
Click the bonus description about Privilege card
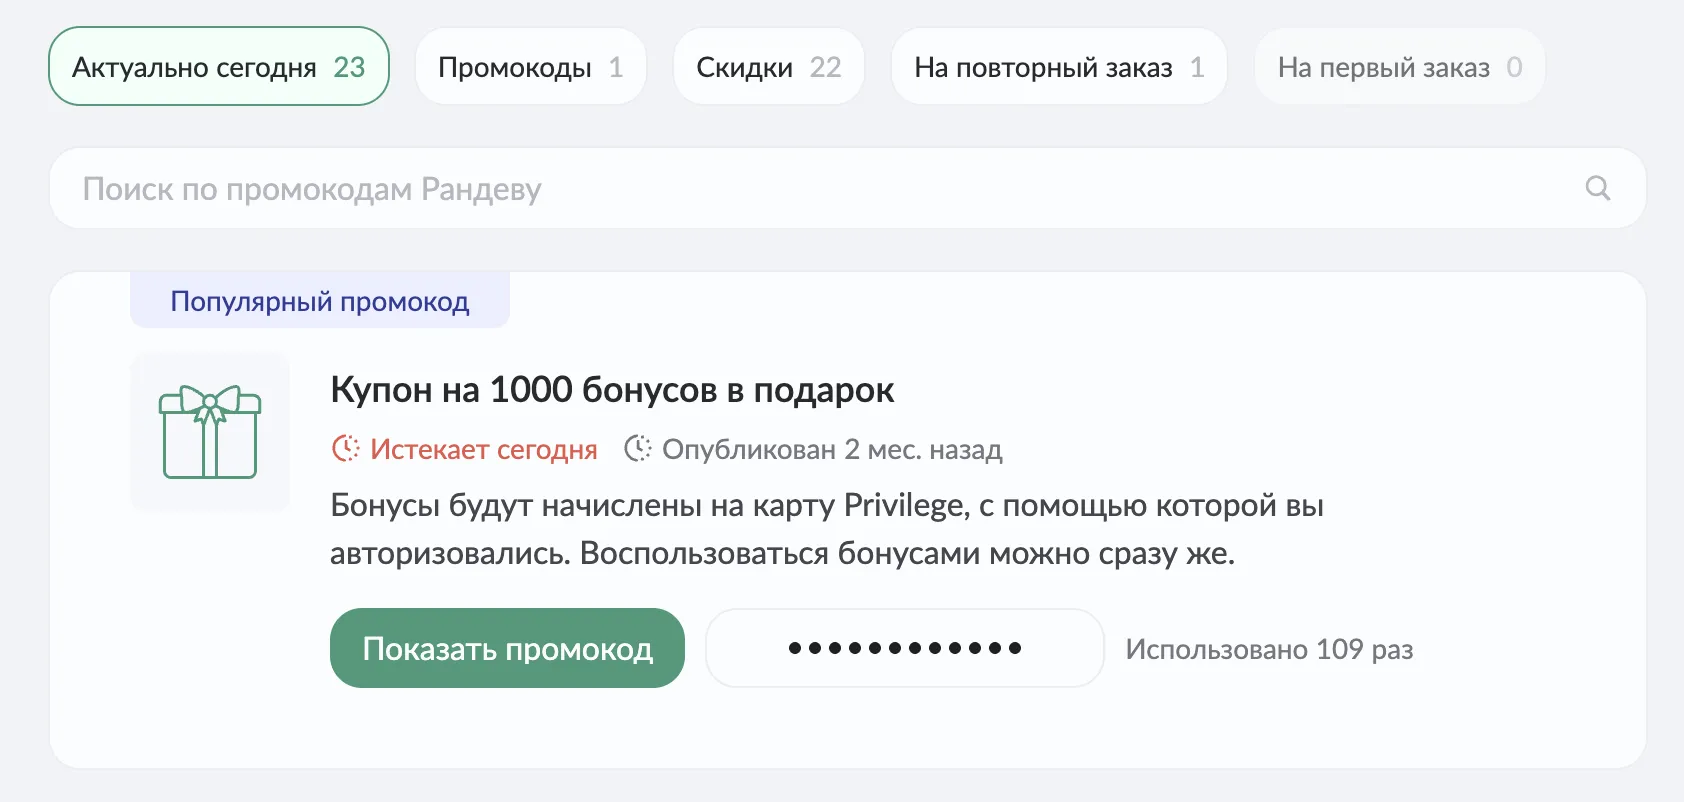pyautogui.click(x=827, y=529)
